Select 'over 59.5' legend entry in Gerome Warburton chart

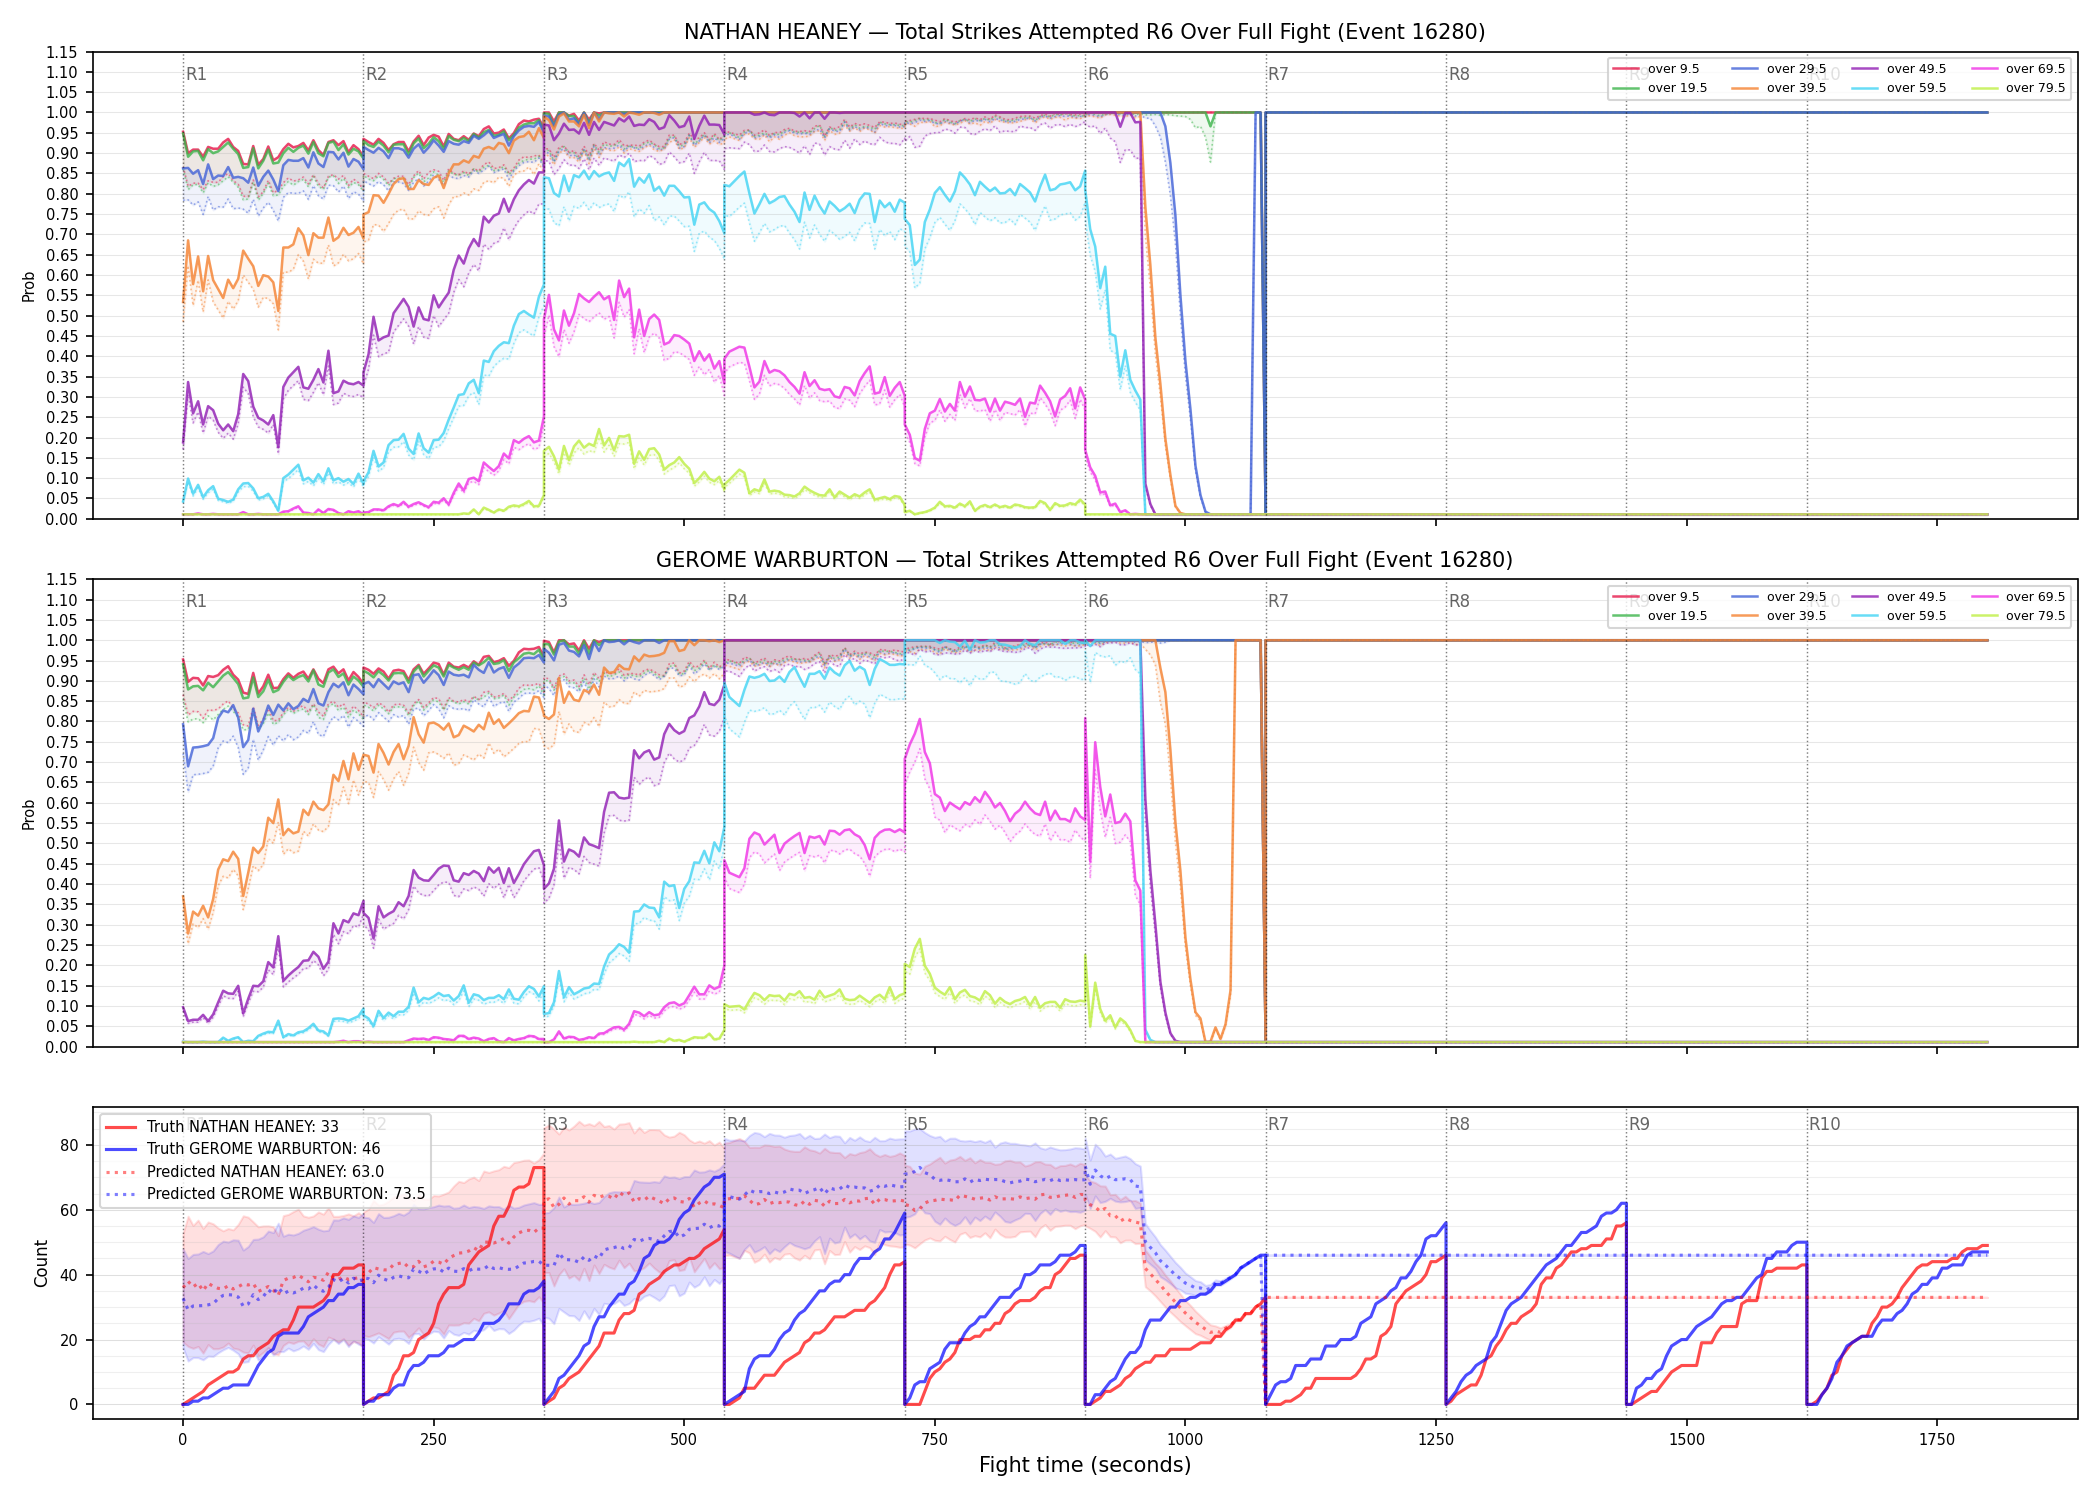coord(1899,616)
